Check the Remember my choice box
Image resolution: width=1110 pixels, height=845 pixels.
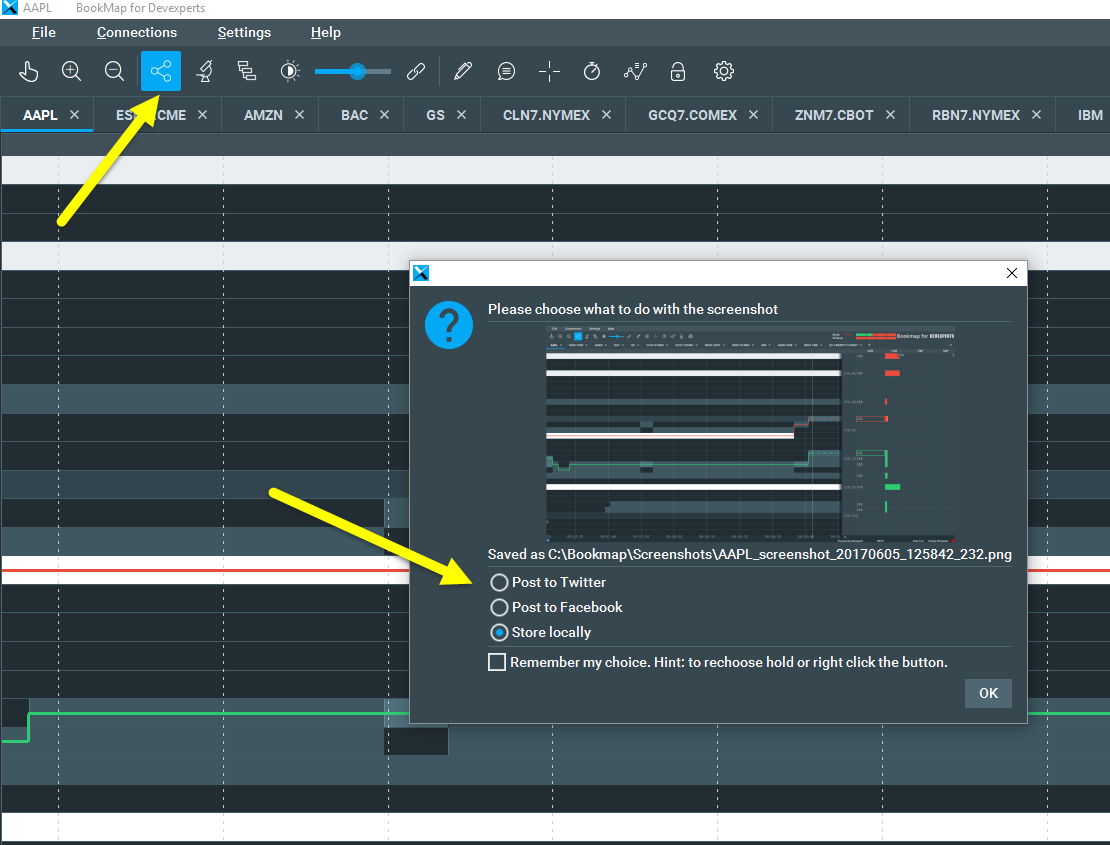pyautogui.click(x=497, y=662)
